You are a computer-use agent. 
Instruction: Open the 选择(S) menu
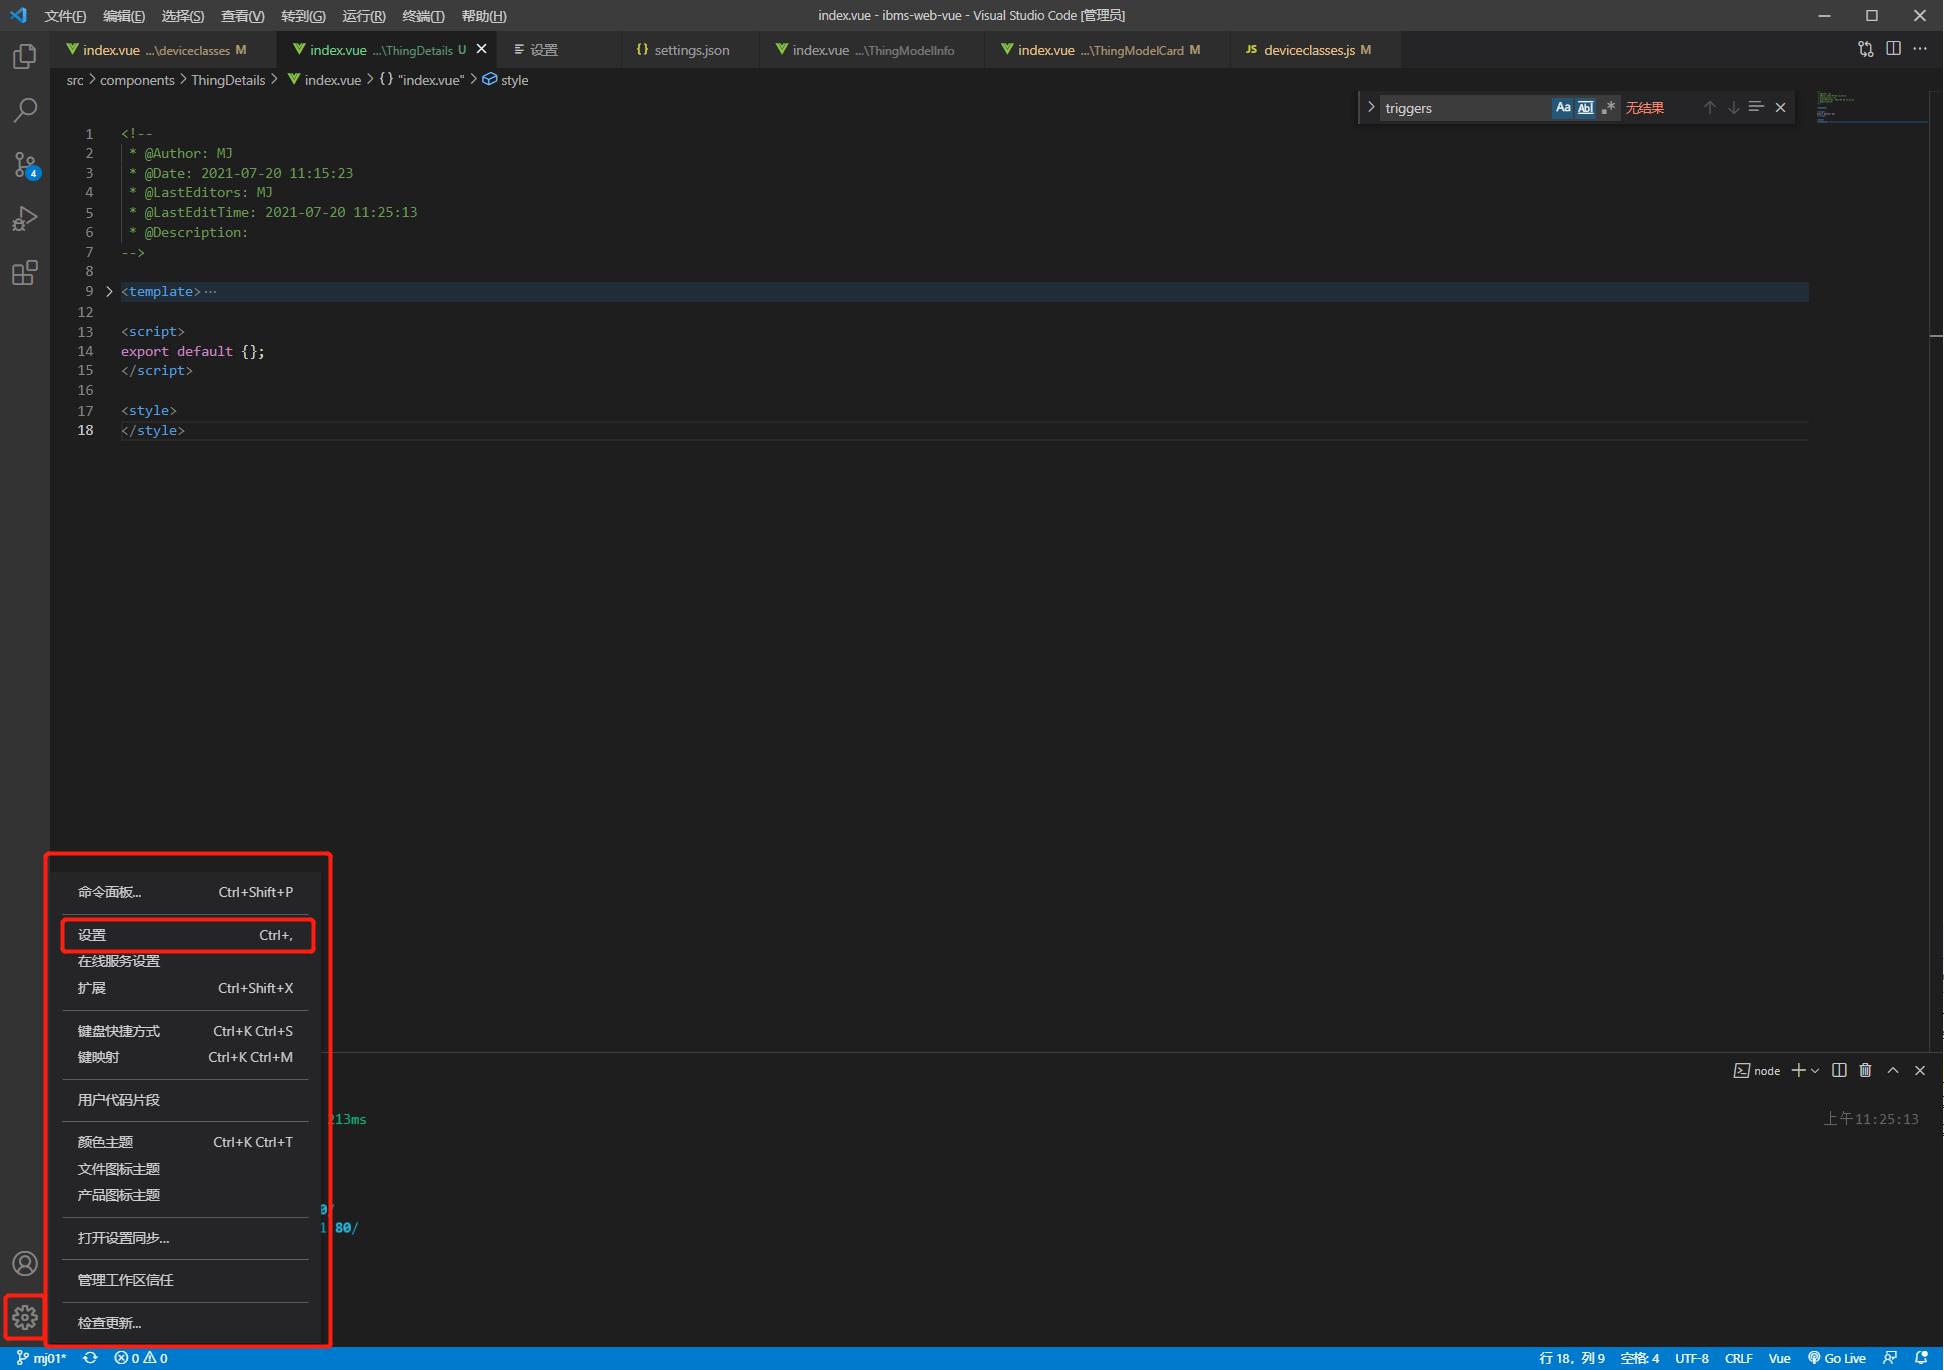point(183,15)
